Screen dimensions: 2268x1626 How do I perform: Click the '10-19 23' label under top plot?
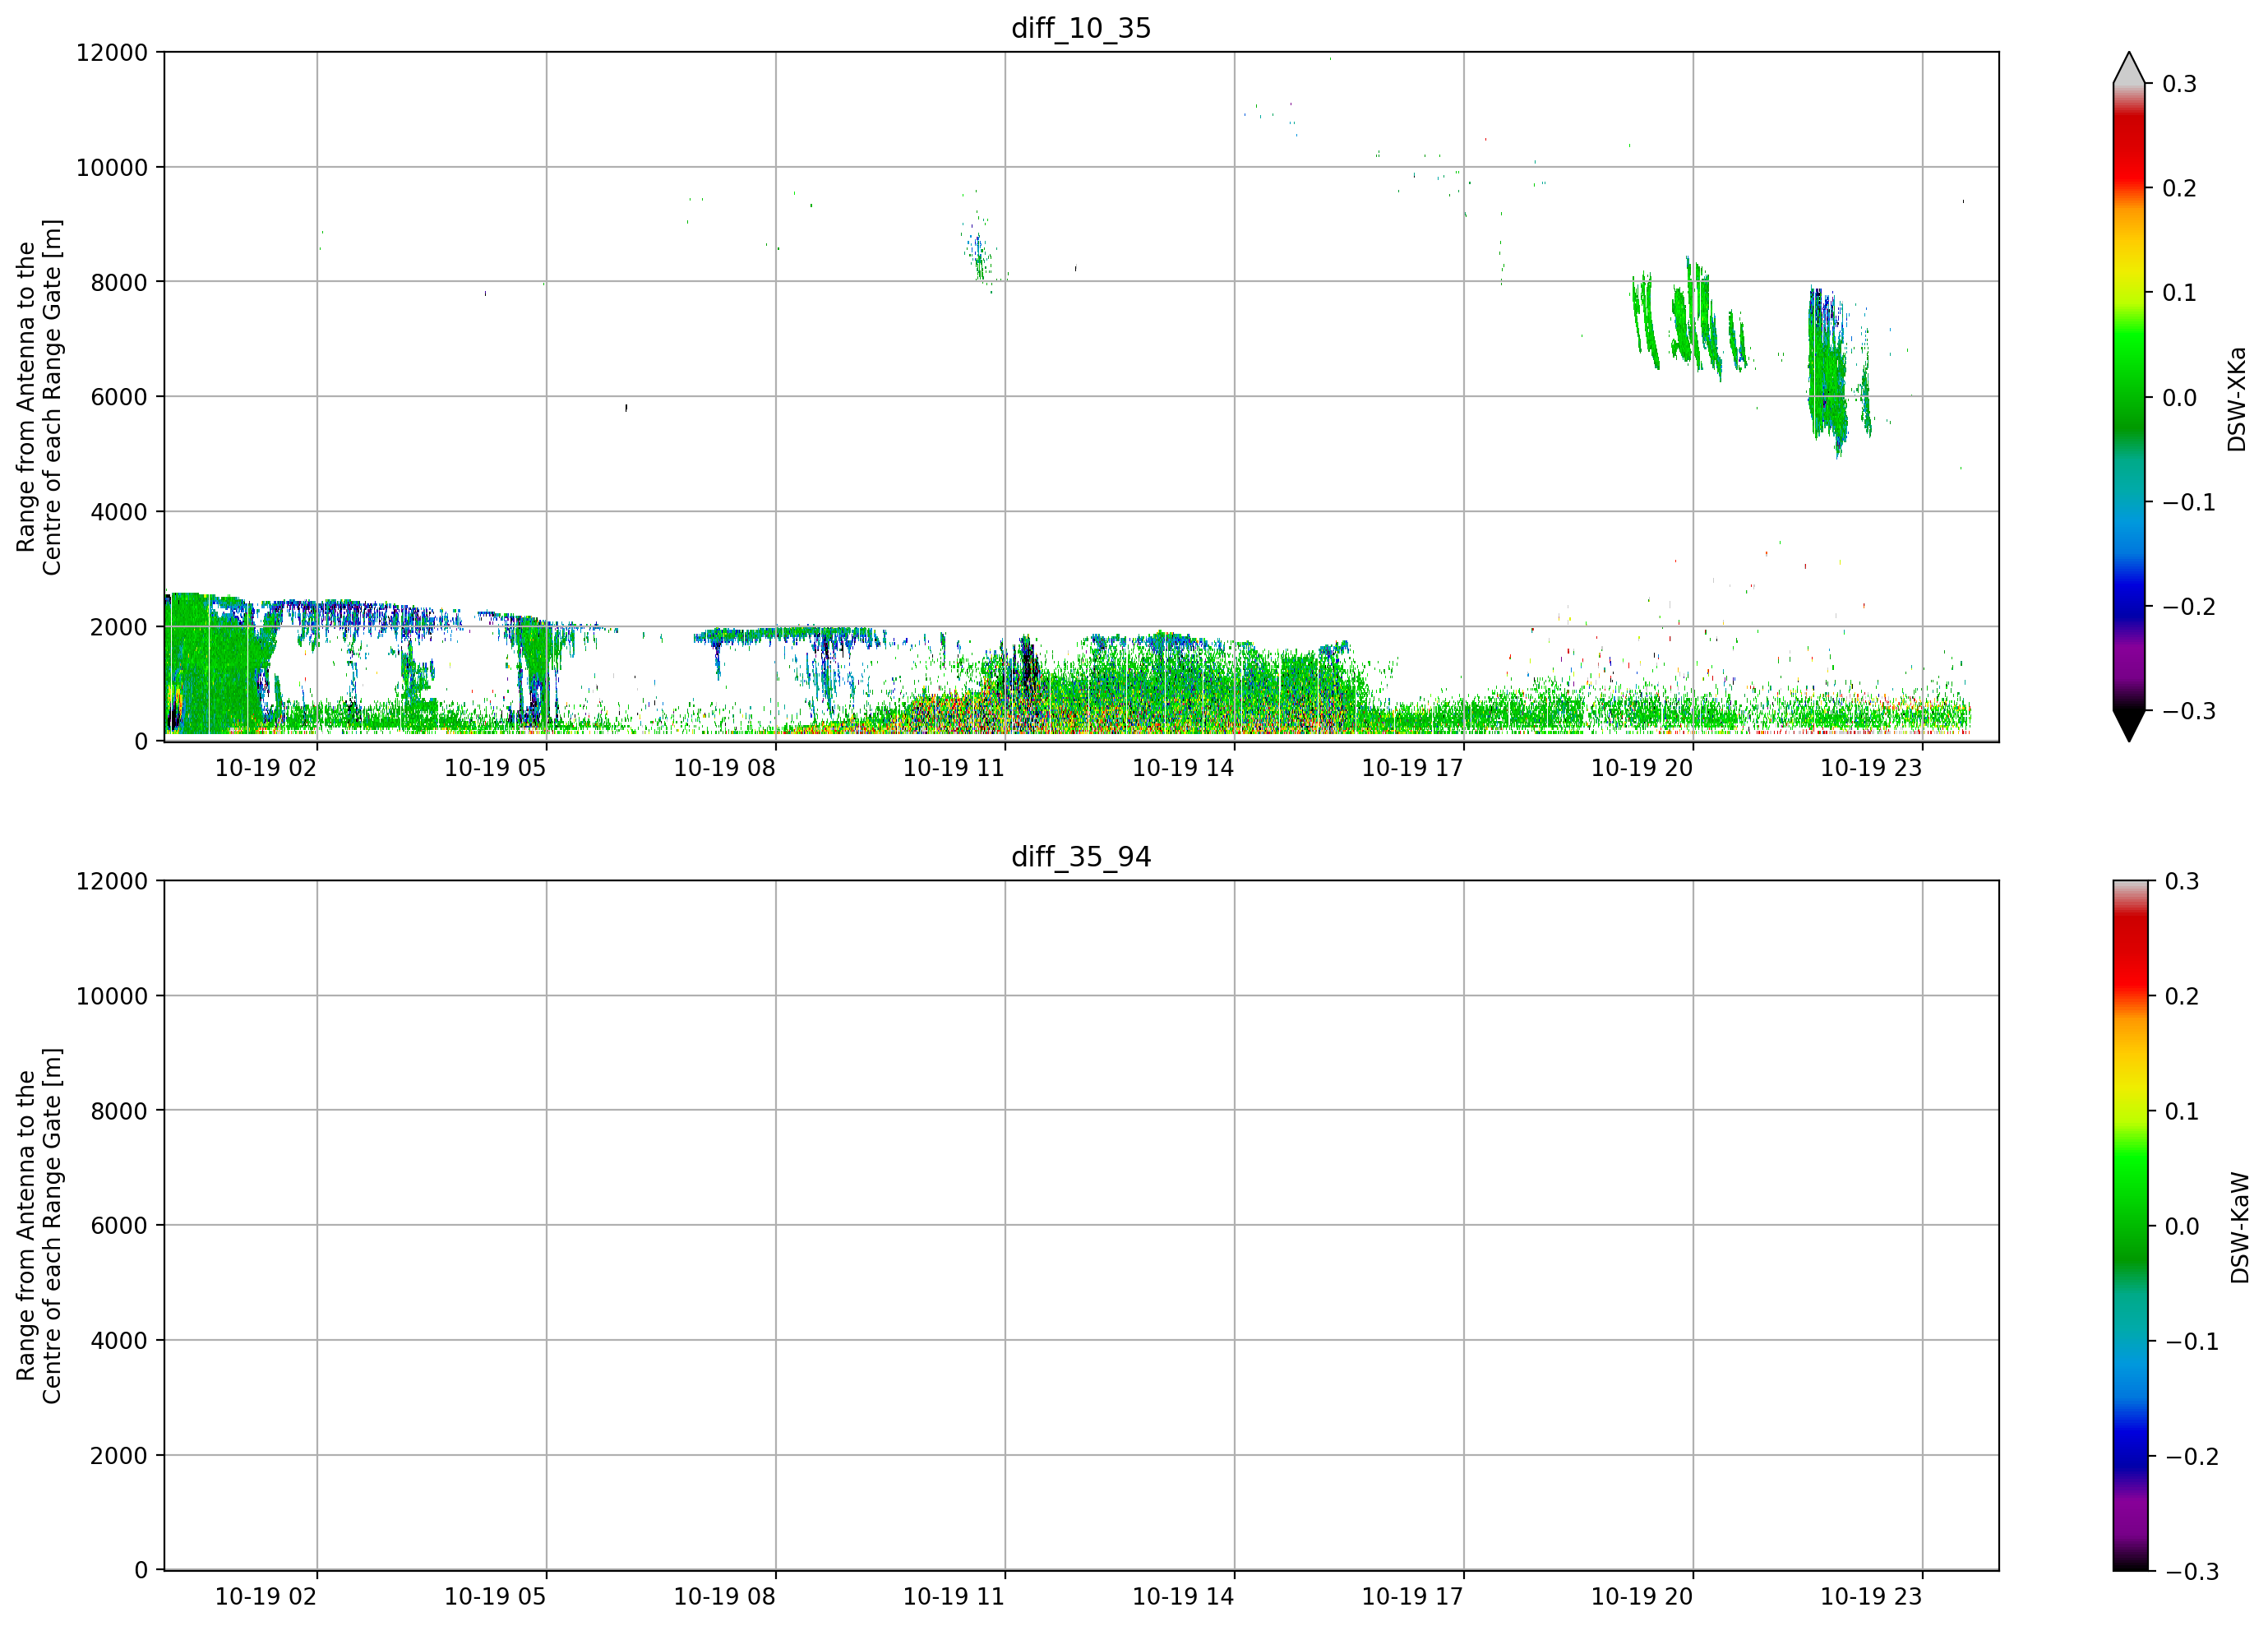(x=1871, y=768)
